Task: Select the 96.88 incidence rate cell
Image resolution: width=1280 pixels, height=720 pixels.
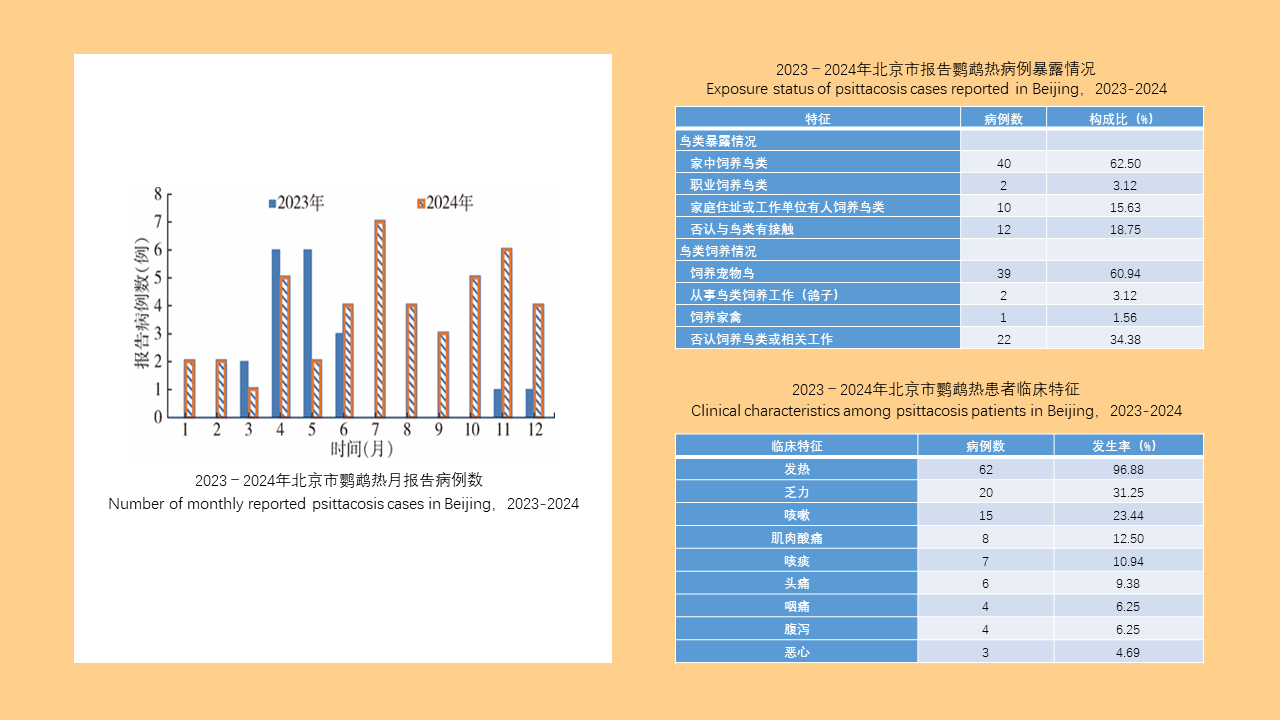Action: click(x=1127, y=469)
